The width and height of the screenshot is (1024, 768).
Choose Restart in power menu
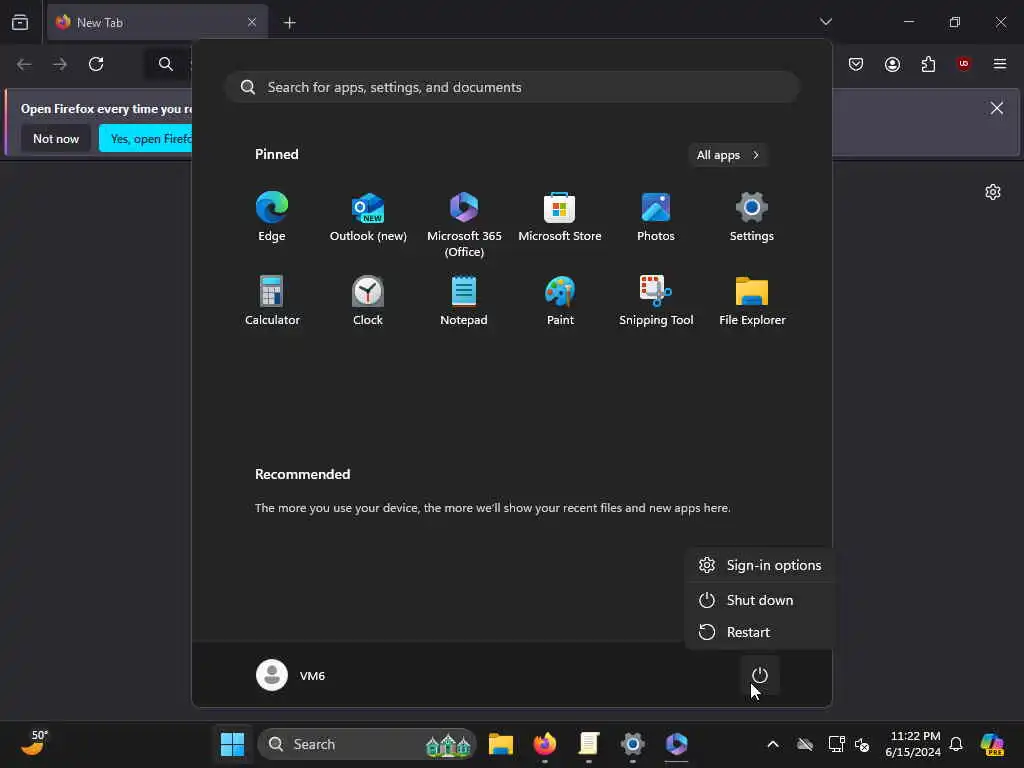point(760,632)
